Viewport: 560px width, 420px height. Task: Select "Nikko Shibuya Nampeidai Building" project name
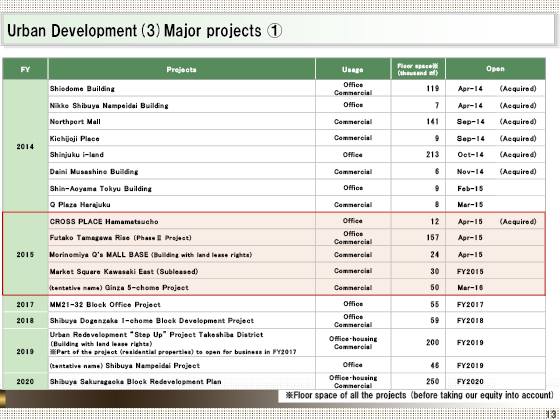tap(109, 105)
